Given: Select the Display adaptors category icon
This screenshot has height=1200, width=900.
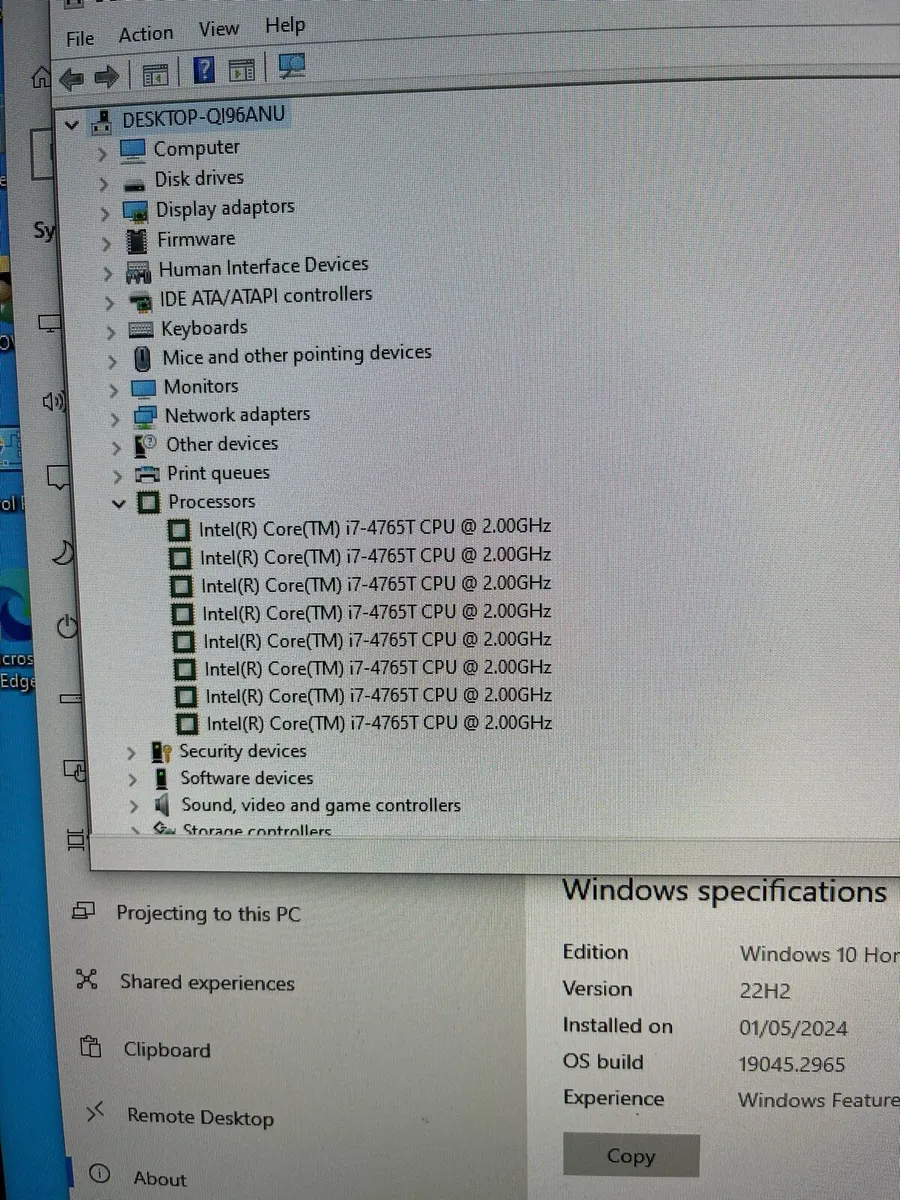Looking at the screenshot, I should point(135,211).
